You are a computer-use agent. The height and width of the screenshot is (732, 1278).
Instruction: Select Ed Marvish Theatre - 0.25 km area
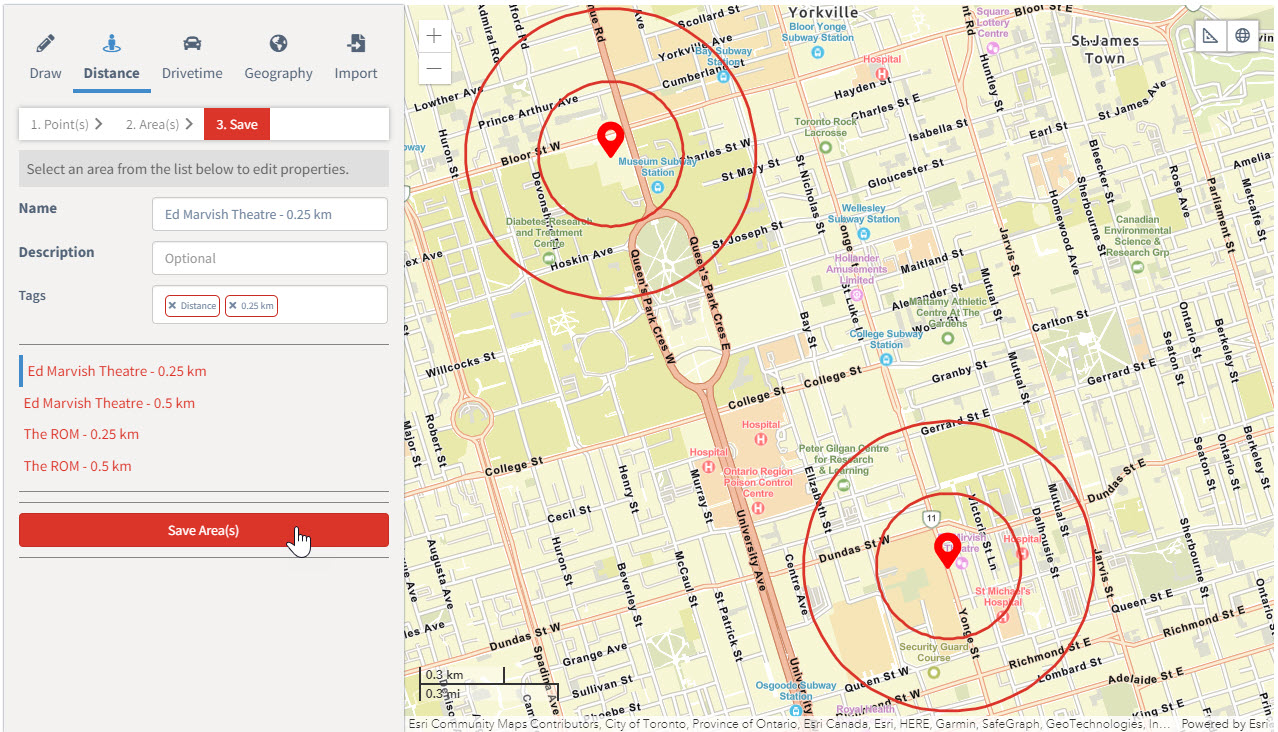coord(117,371)
